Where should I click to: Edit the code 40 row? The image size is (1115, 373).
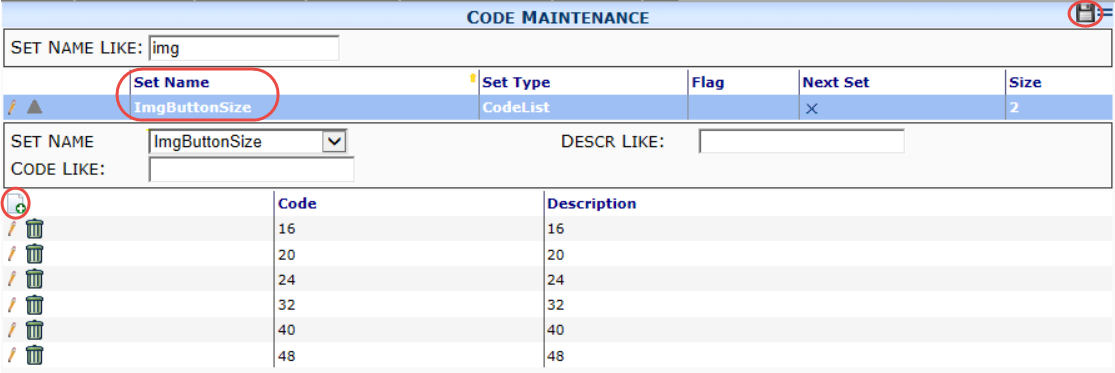point(11,330)
